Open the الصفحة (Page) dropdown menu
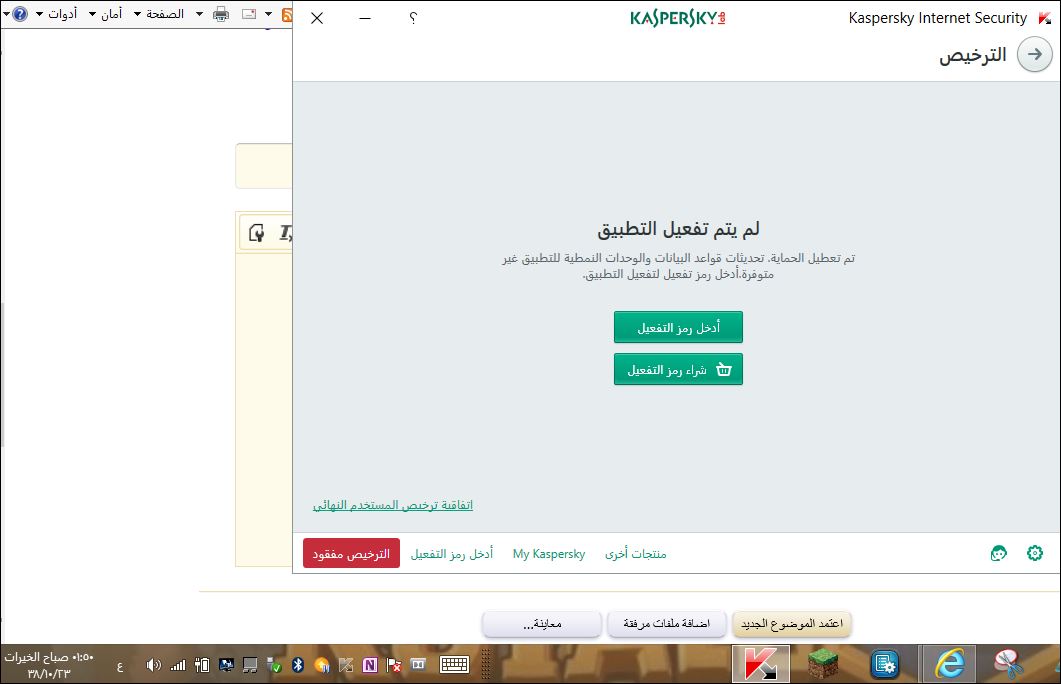1061x684 pixels. (159, 14)
